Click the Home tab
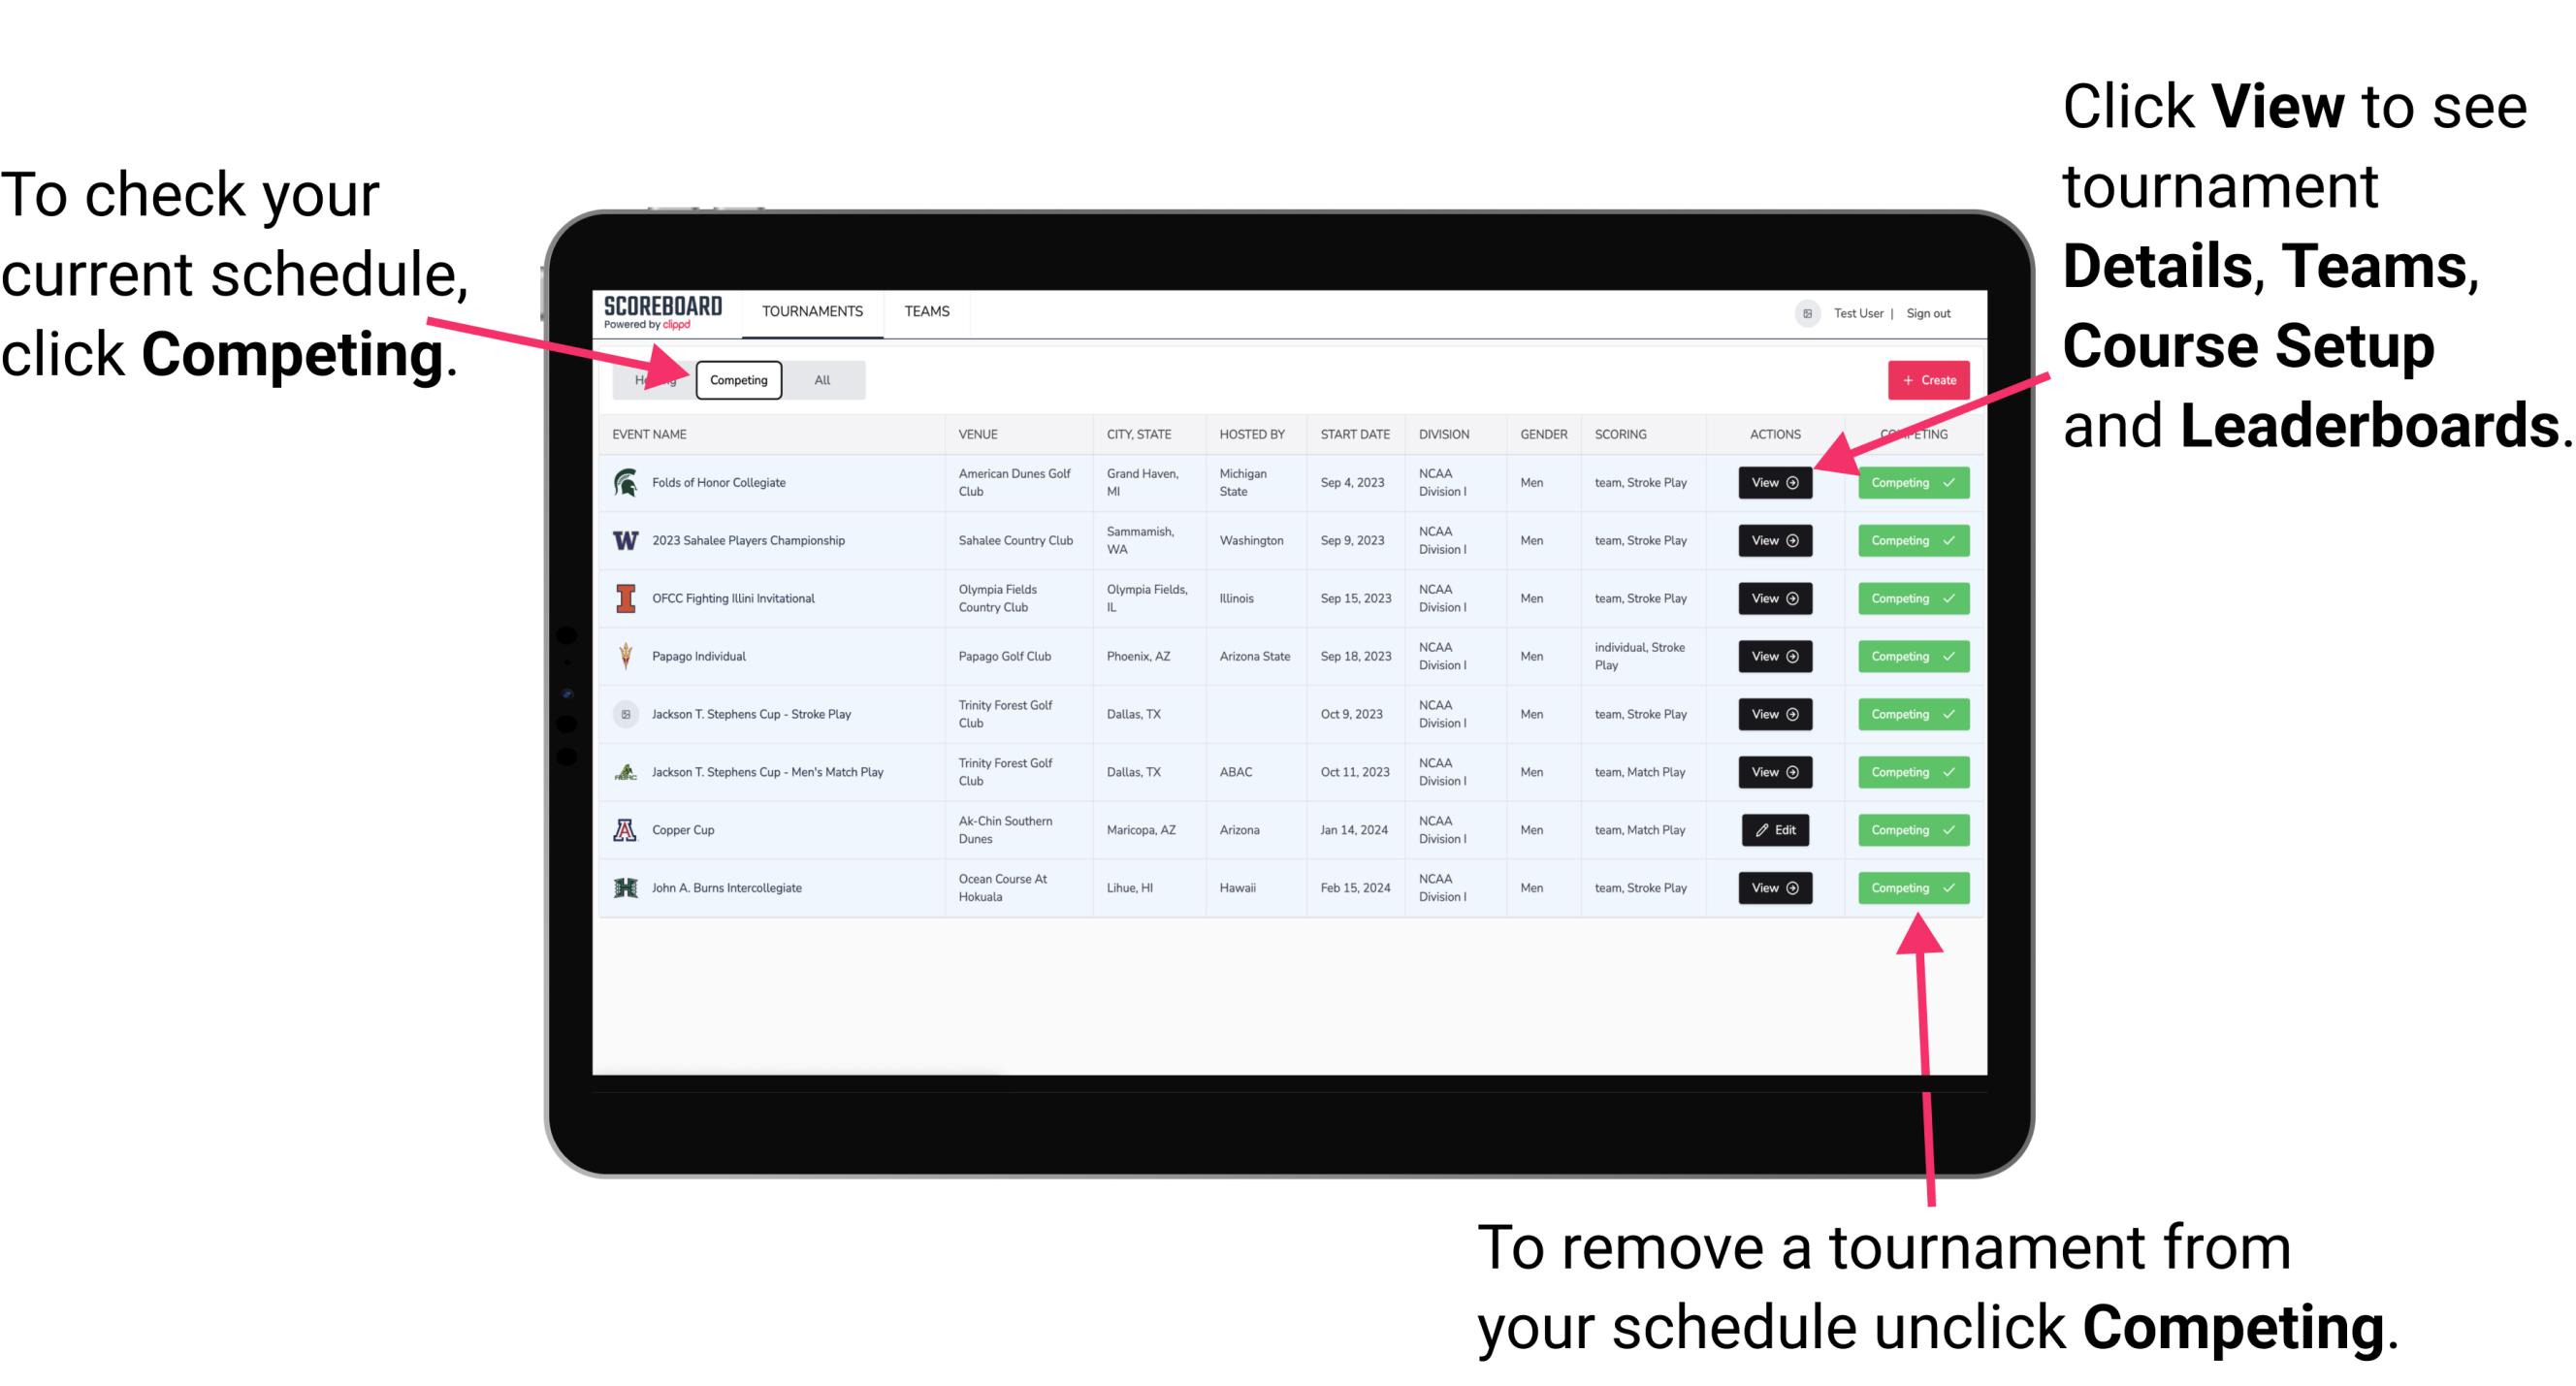The height and width of the screenshot is (1386, 2576). coord(655,380)
